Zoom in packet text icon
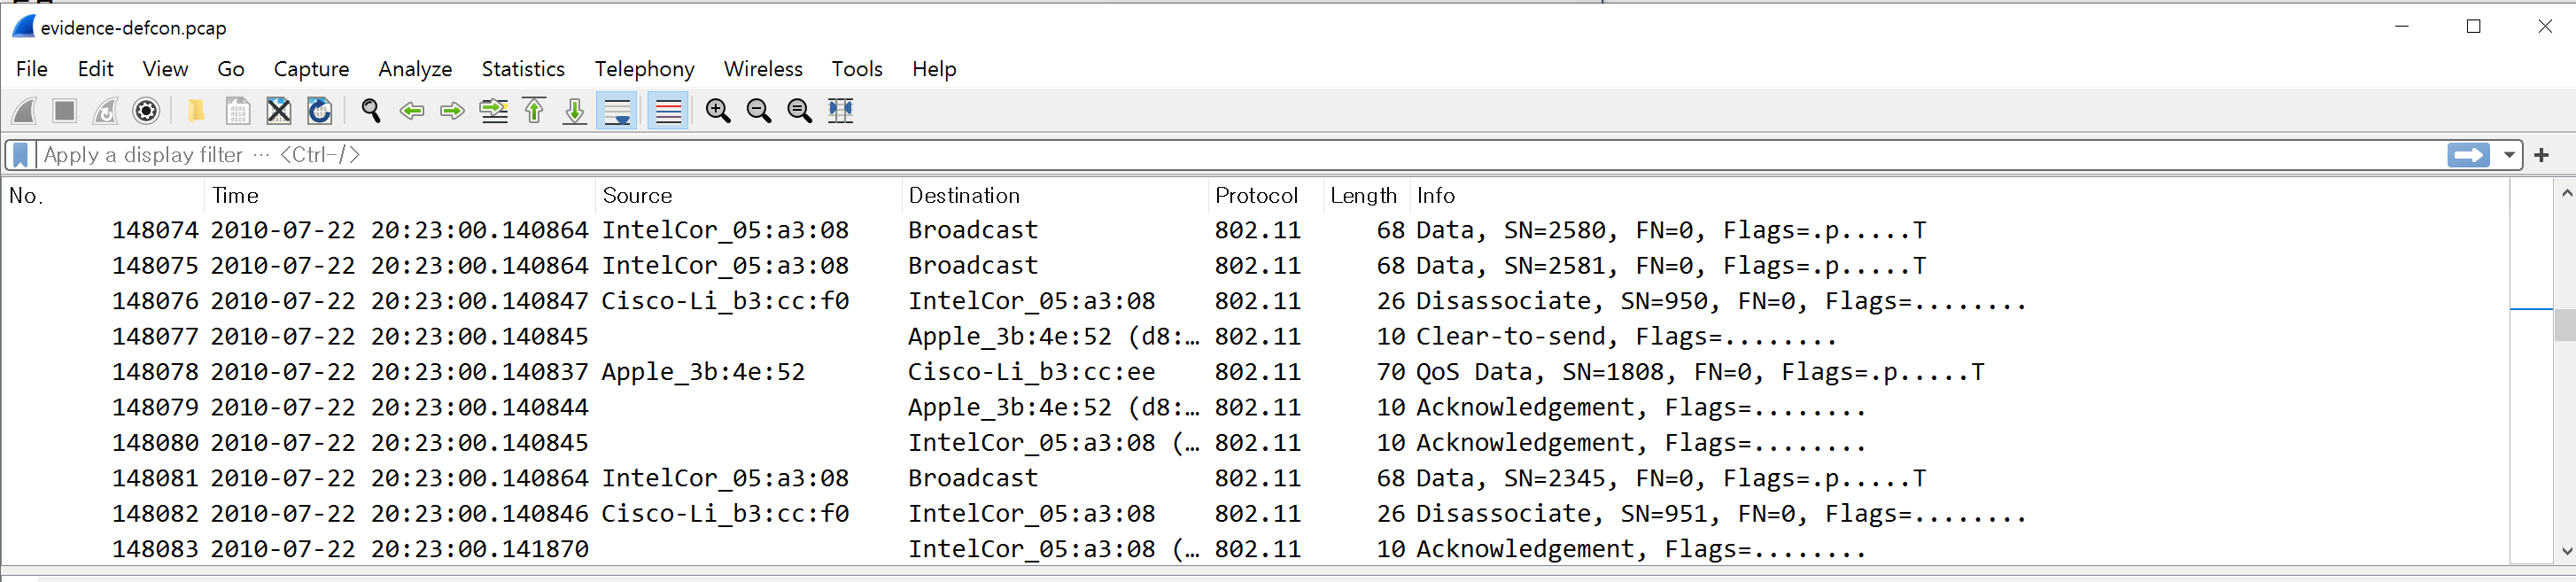The image size is (2576, 582). pos(718,111)
